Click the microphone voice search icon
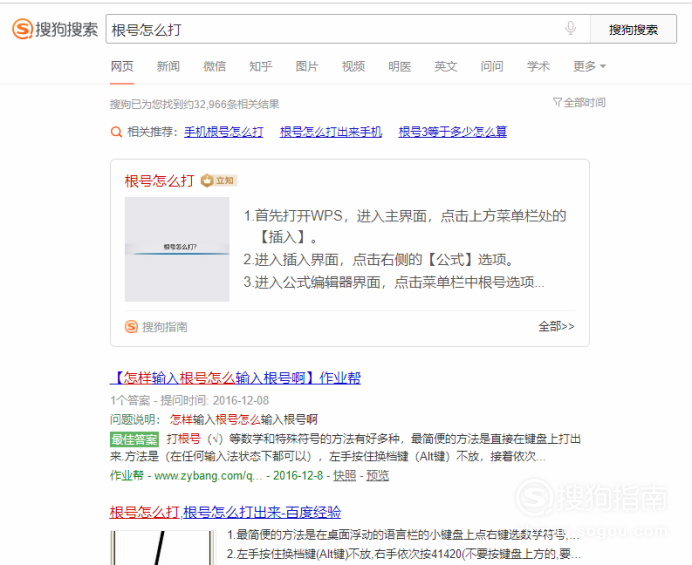Screen dimensions: 692x565 (570, 28)
